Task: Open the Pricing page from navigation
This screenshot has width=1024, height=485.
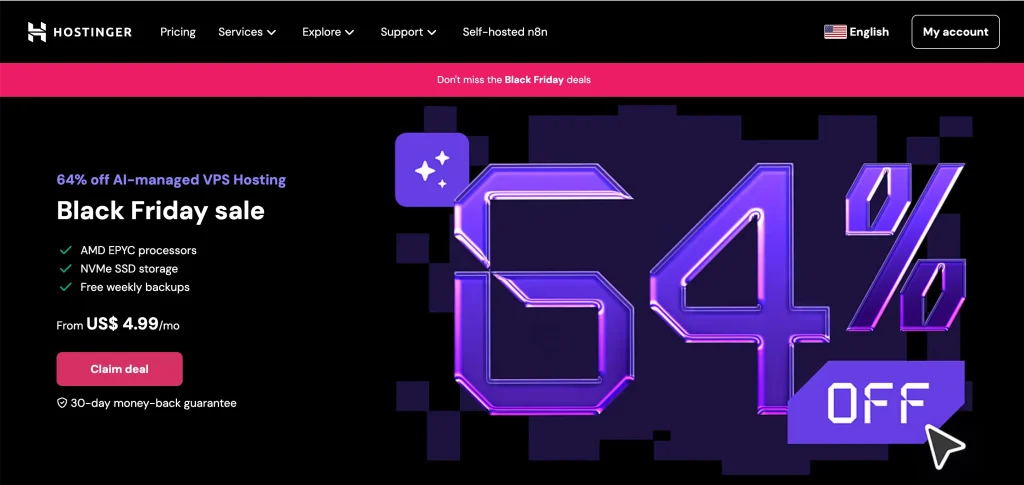Action: [x=178, y=32]
